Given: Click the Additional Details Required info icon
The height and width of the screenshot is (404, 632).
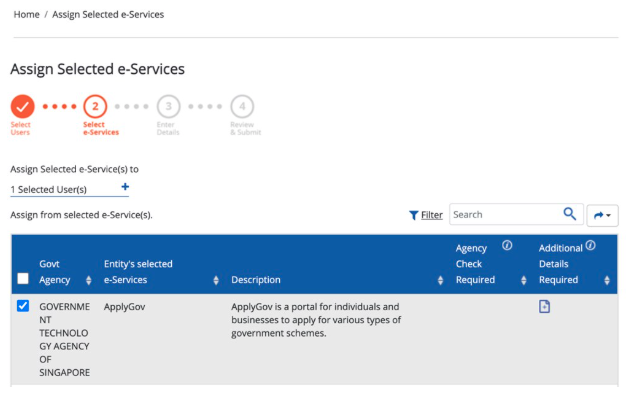Looking at the screenshot, I should pos(590,245).
